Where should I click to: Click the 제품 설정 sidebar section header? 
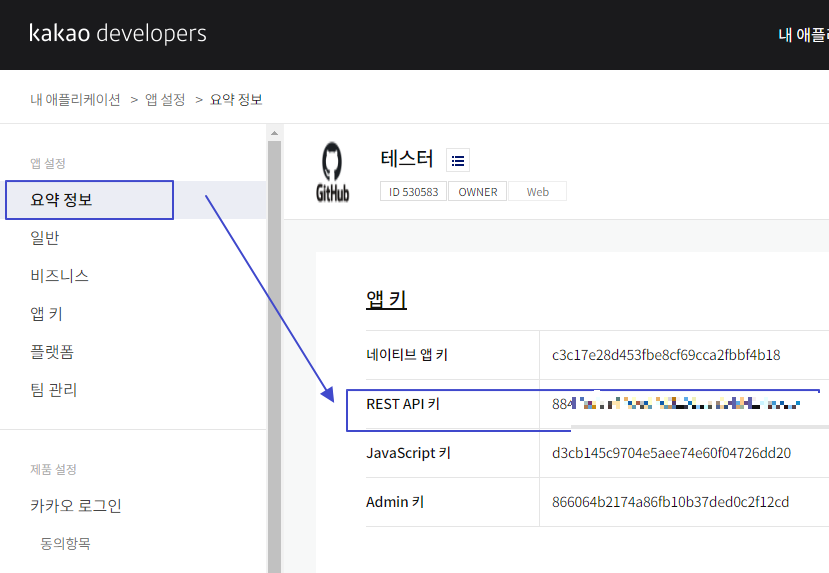(53, 469)
